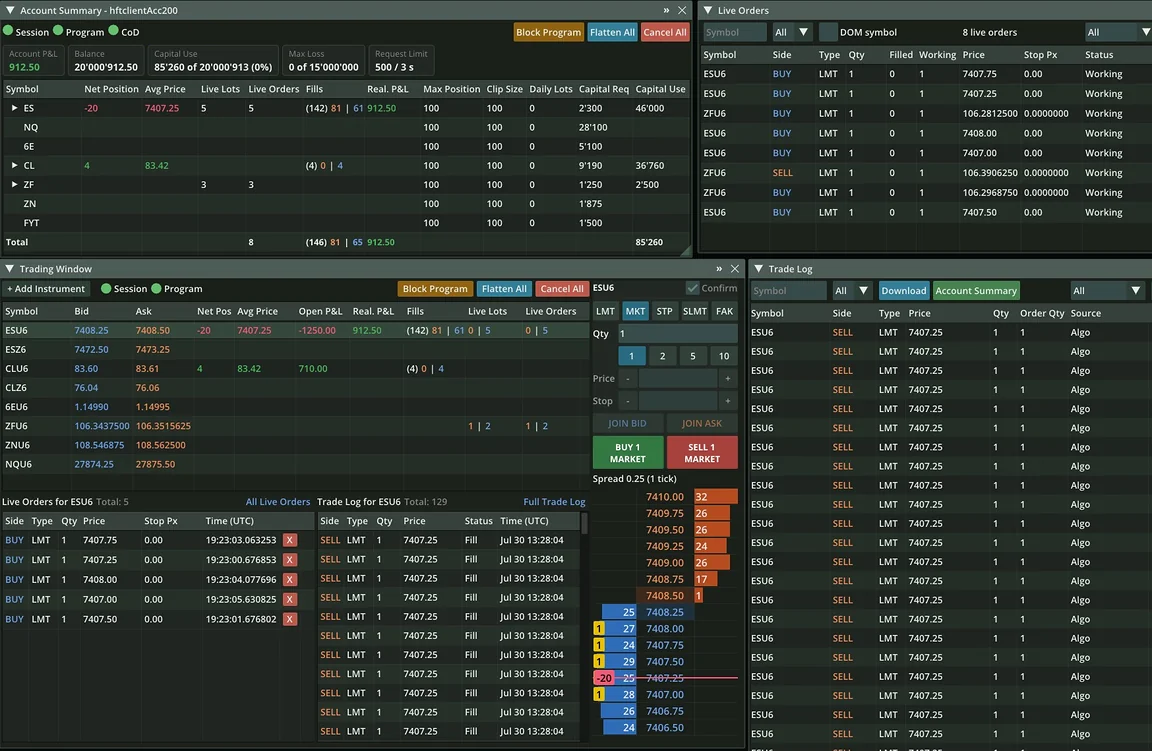Screen dimensions: 1152x751
Task: Cancel the BUY order at 7407.25
Action: 289,559
